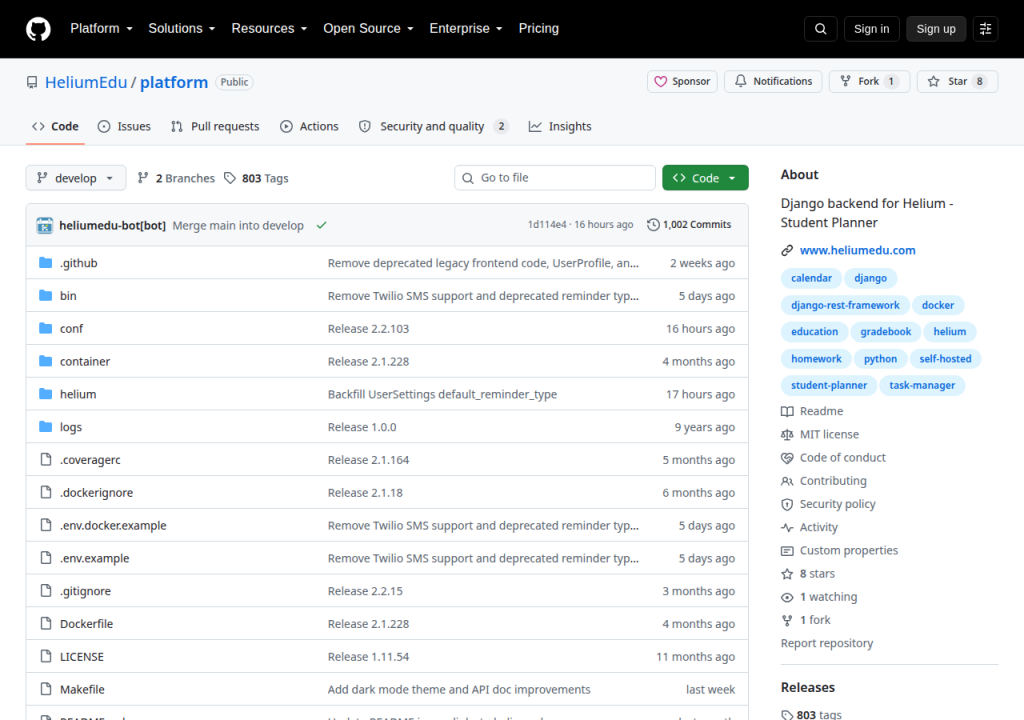The width and height of the screenshot is (1024, 720).
Task: Open the green Code dropdown button
Action: 705,178
